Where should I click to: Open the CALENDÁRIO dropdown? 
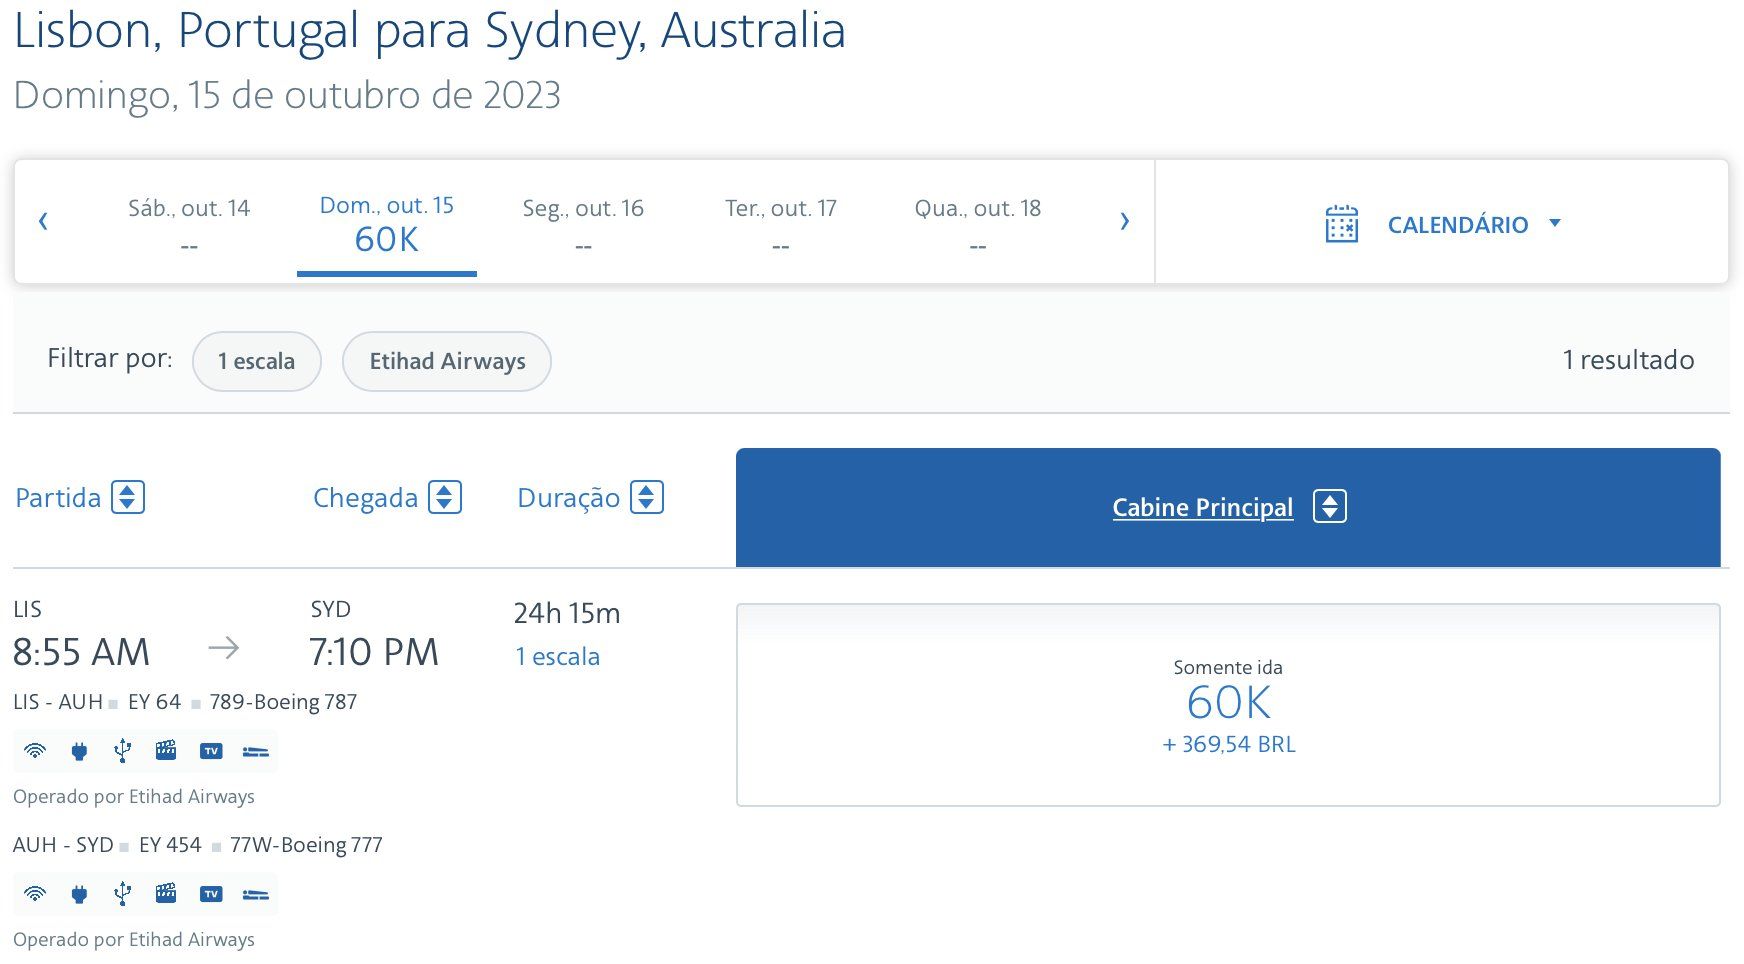1457,225
